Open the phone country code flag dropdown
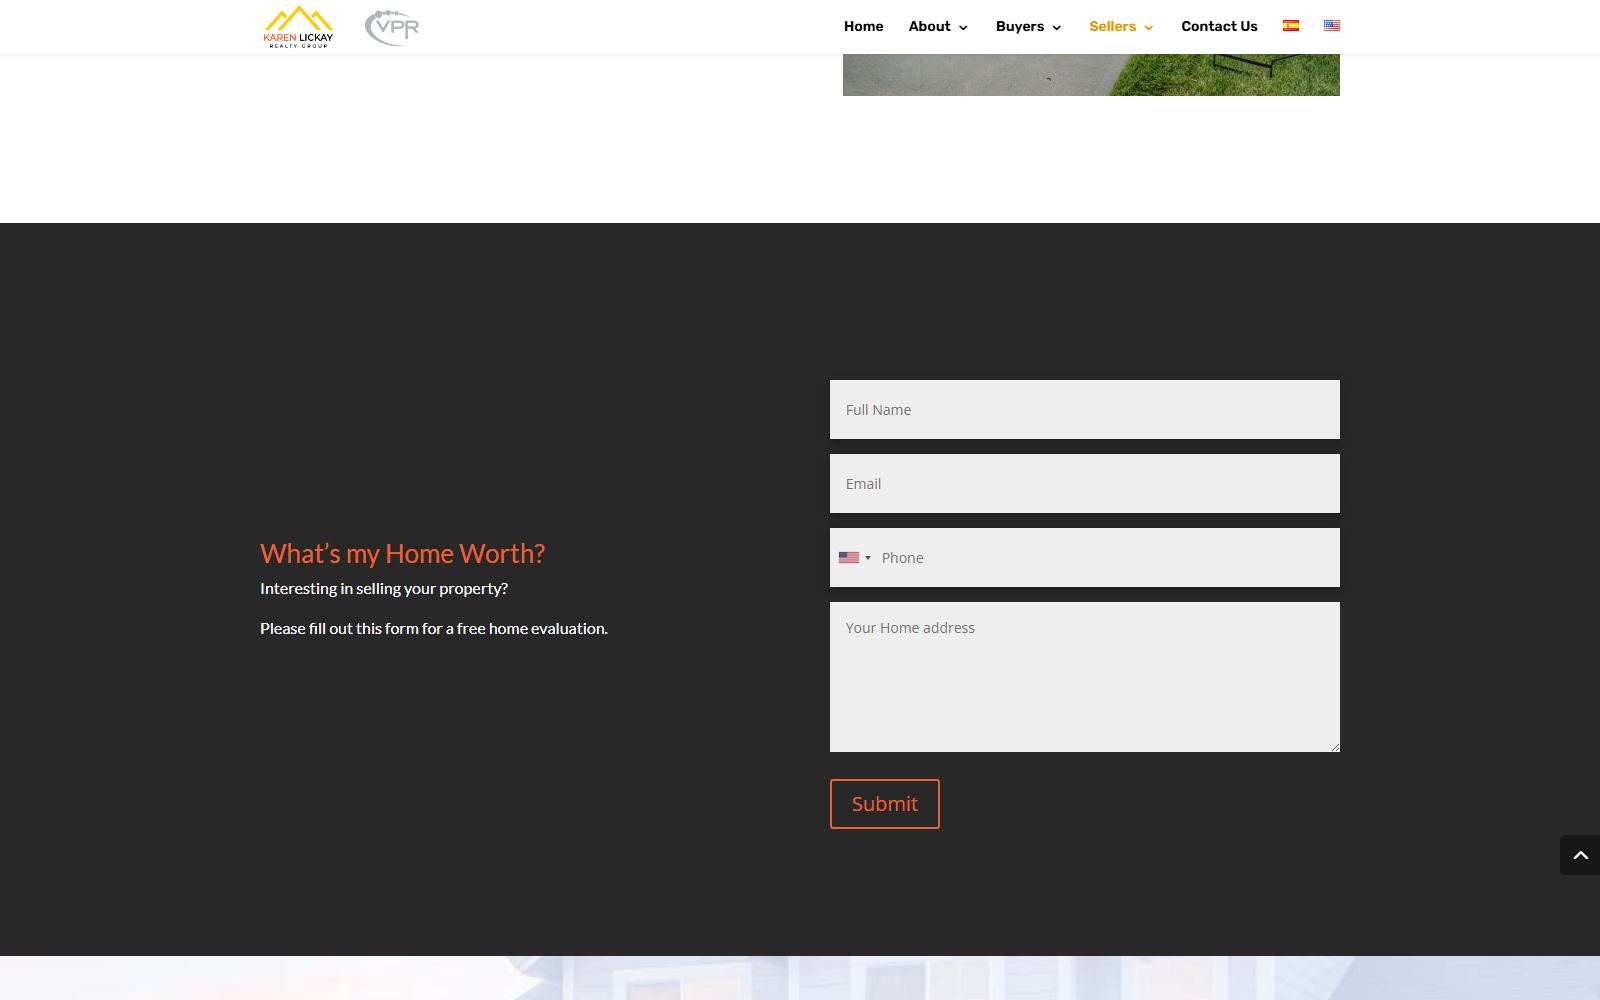 [x=854, y=558]
